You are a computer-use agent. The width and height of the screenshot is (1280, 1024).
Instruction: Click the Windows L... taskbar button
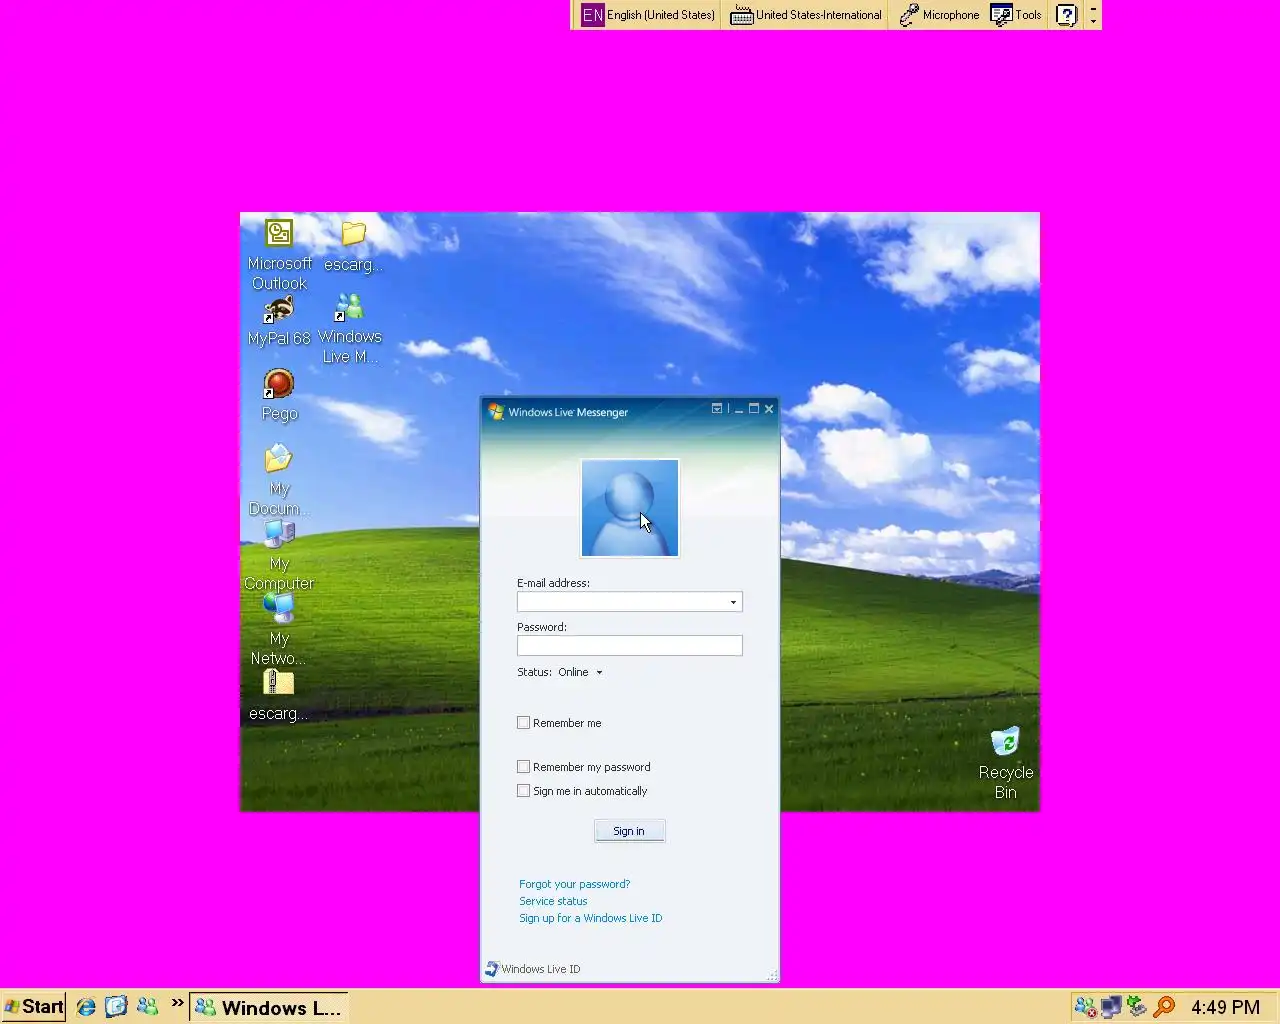coord(269,1007)
